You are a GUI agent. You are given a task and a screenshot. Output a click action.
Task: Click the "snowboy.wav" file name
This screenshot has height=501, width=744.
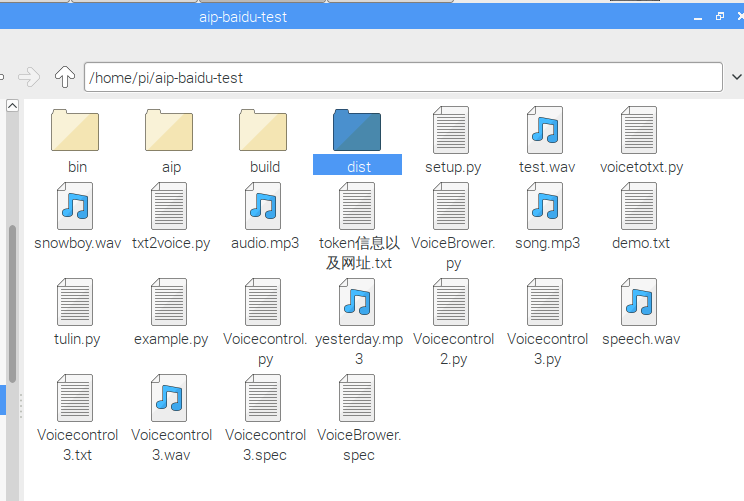[77, 243]
